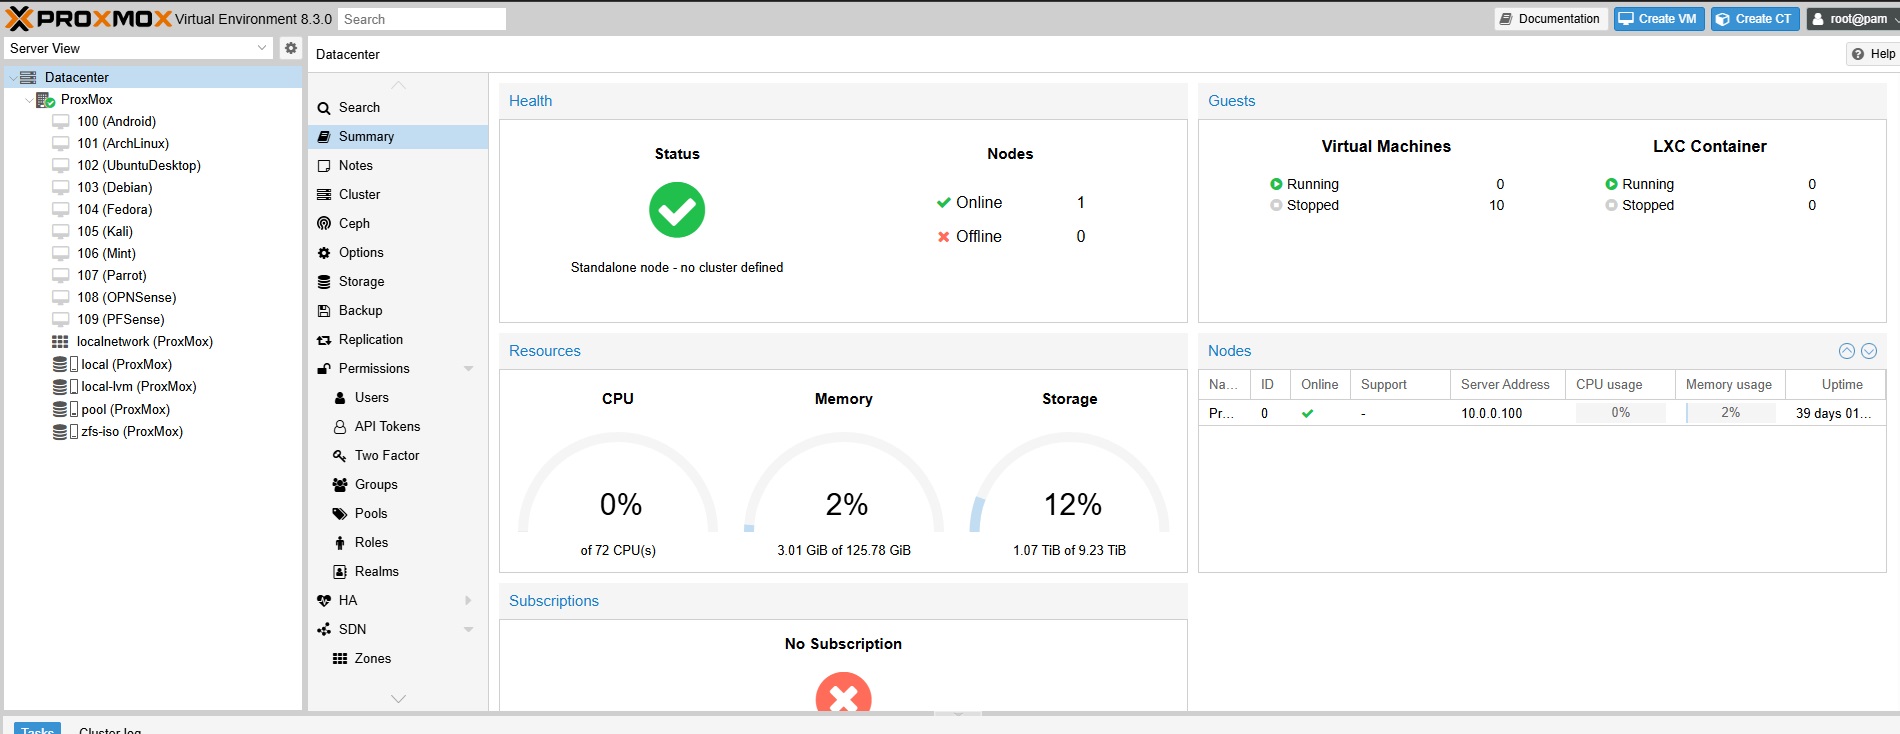Open the Backup section
This screenshot has width=1900, height=734.
click(360, 310)
